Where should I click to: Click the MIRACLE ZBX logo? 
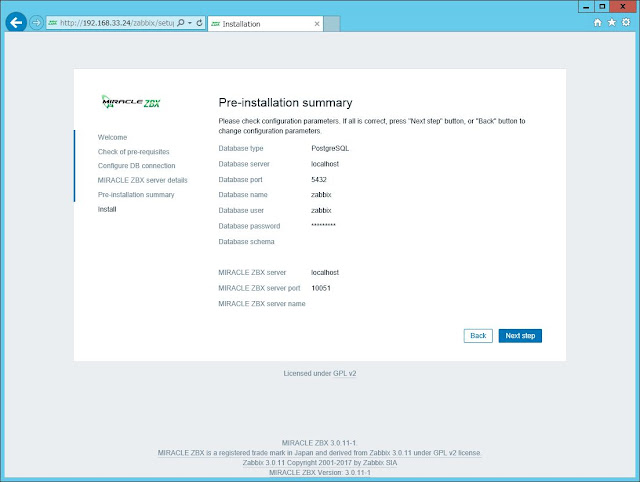click(131, 102)
